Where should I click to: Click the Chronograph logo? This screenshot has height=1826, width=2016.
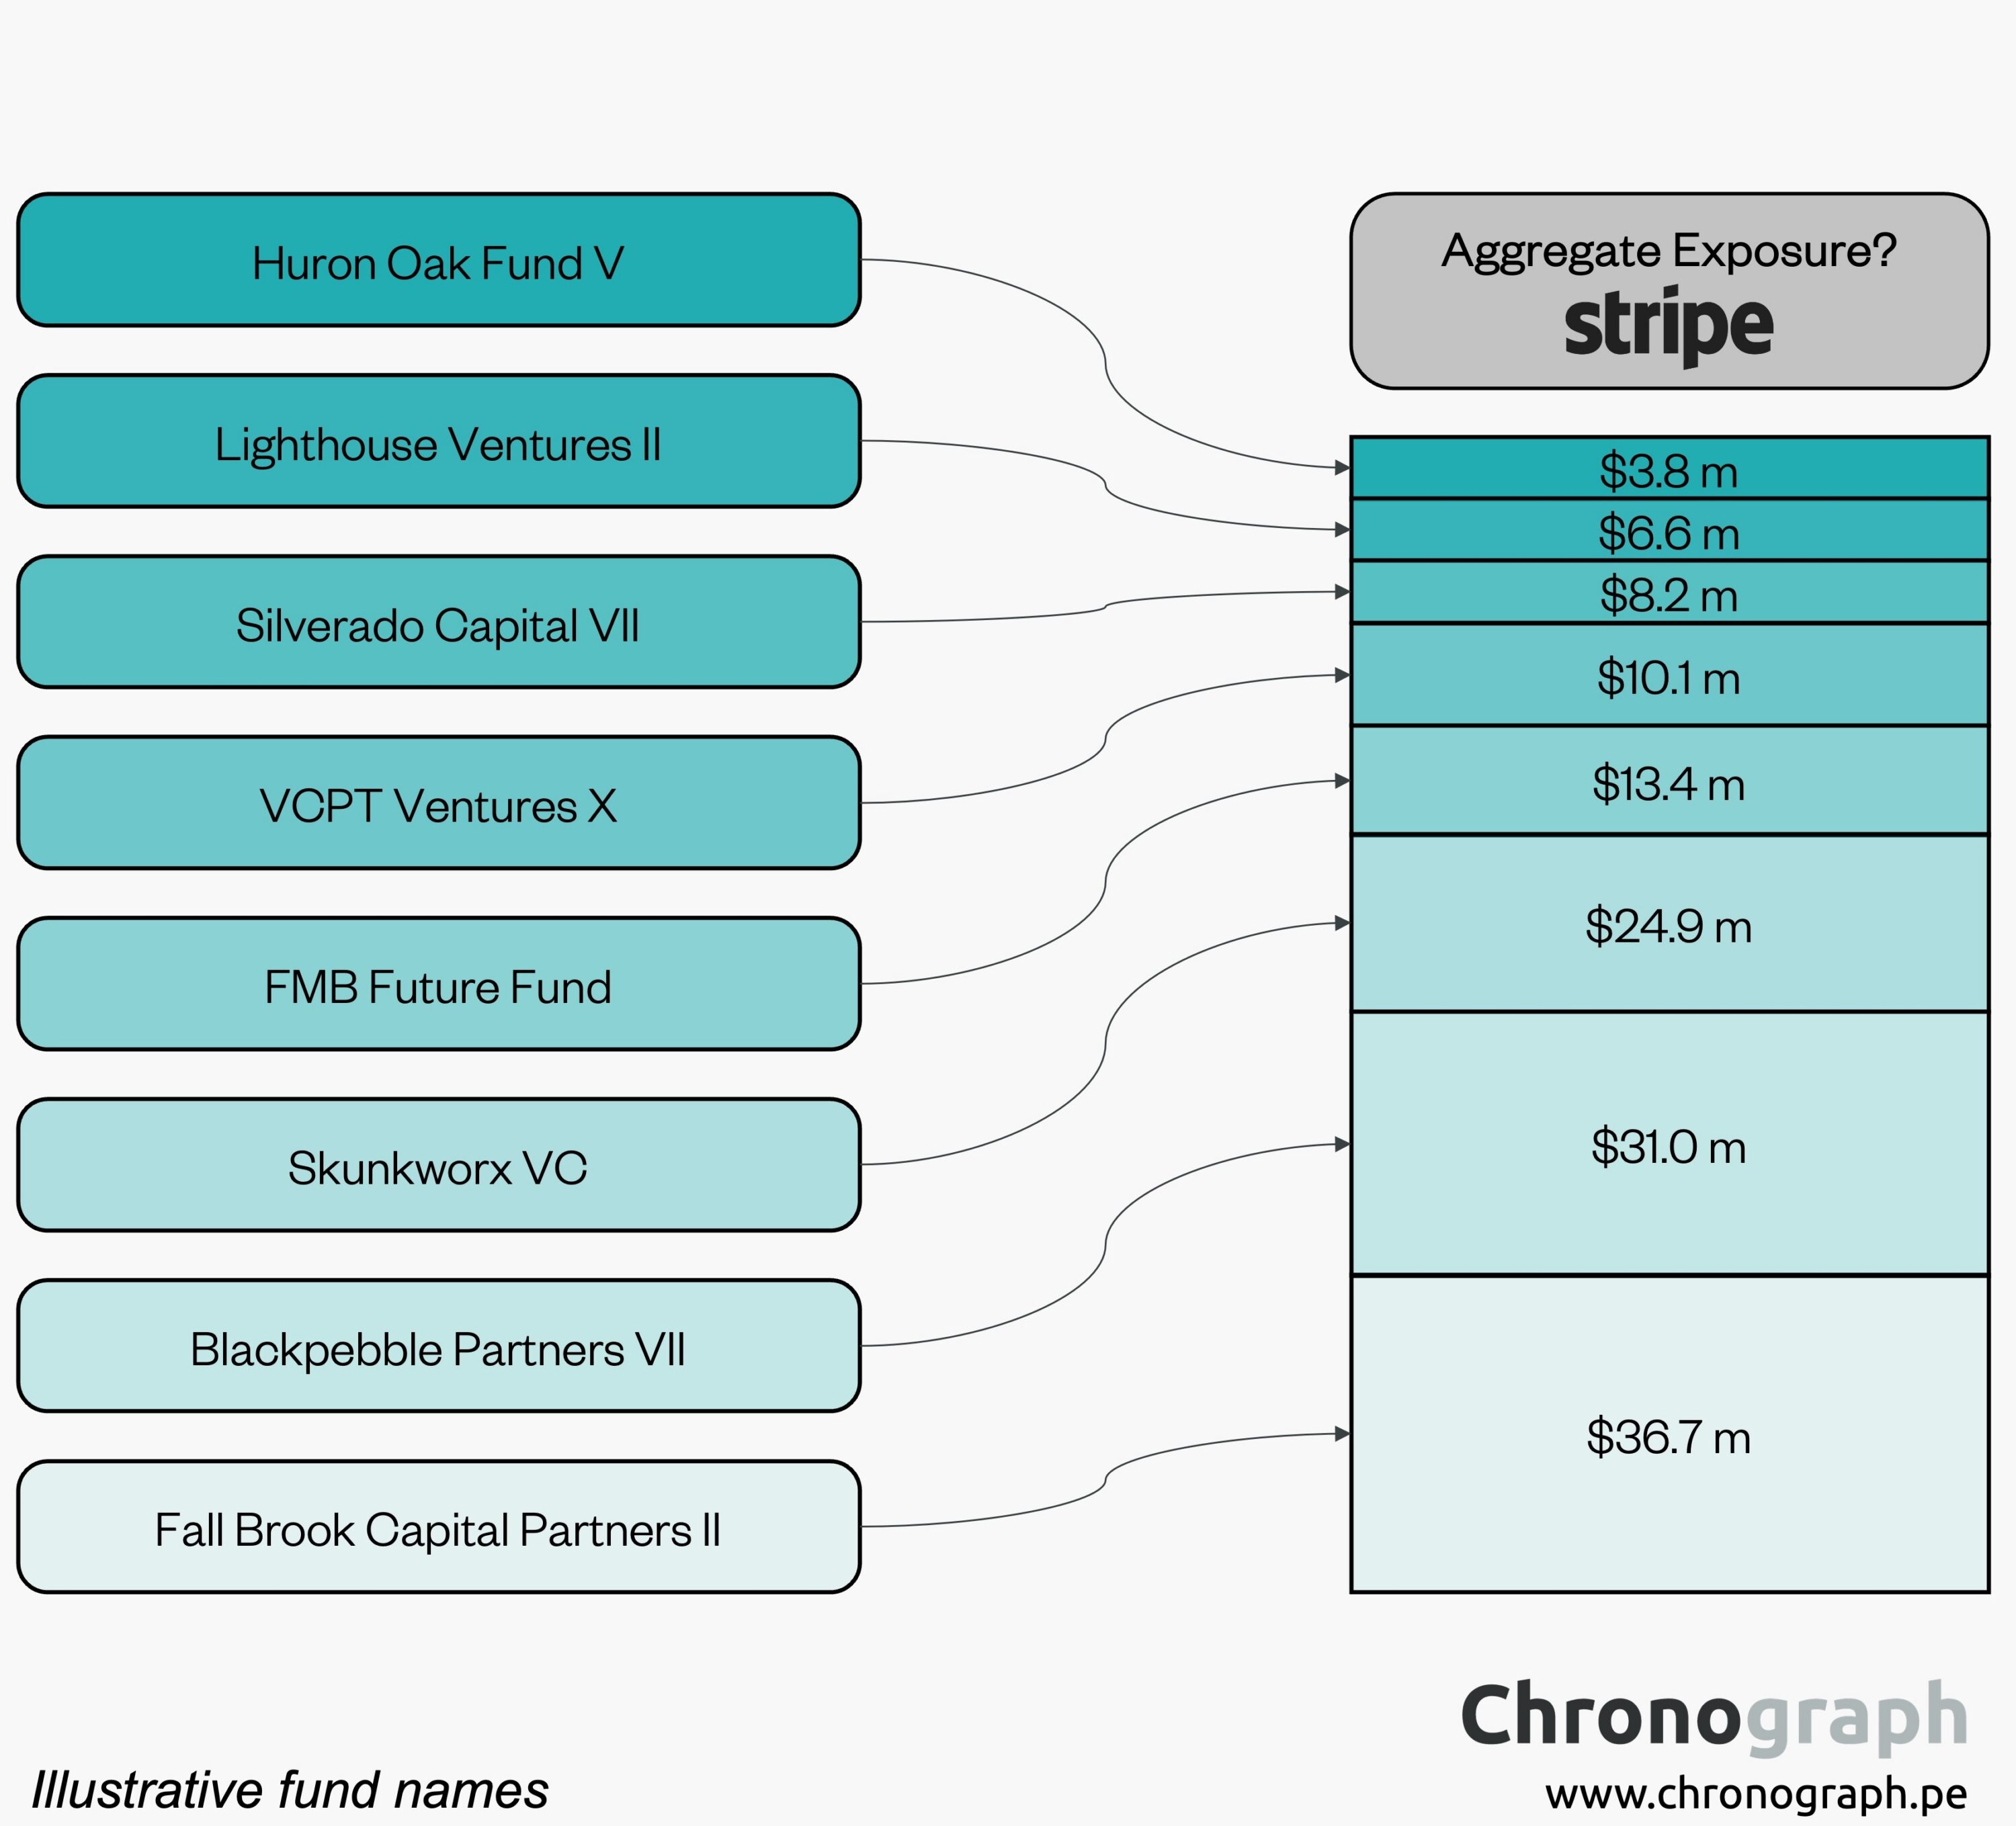click(1713, 1716)
